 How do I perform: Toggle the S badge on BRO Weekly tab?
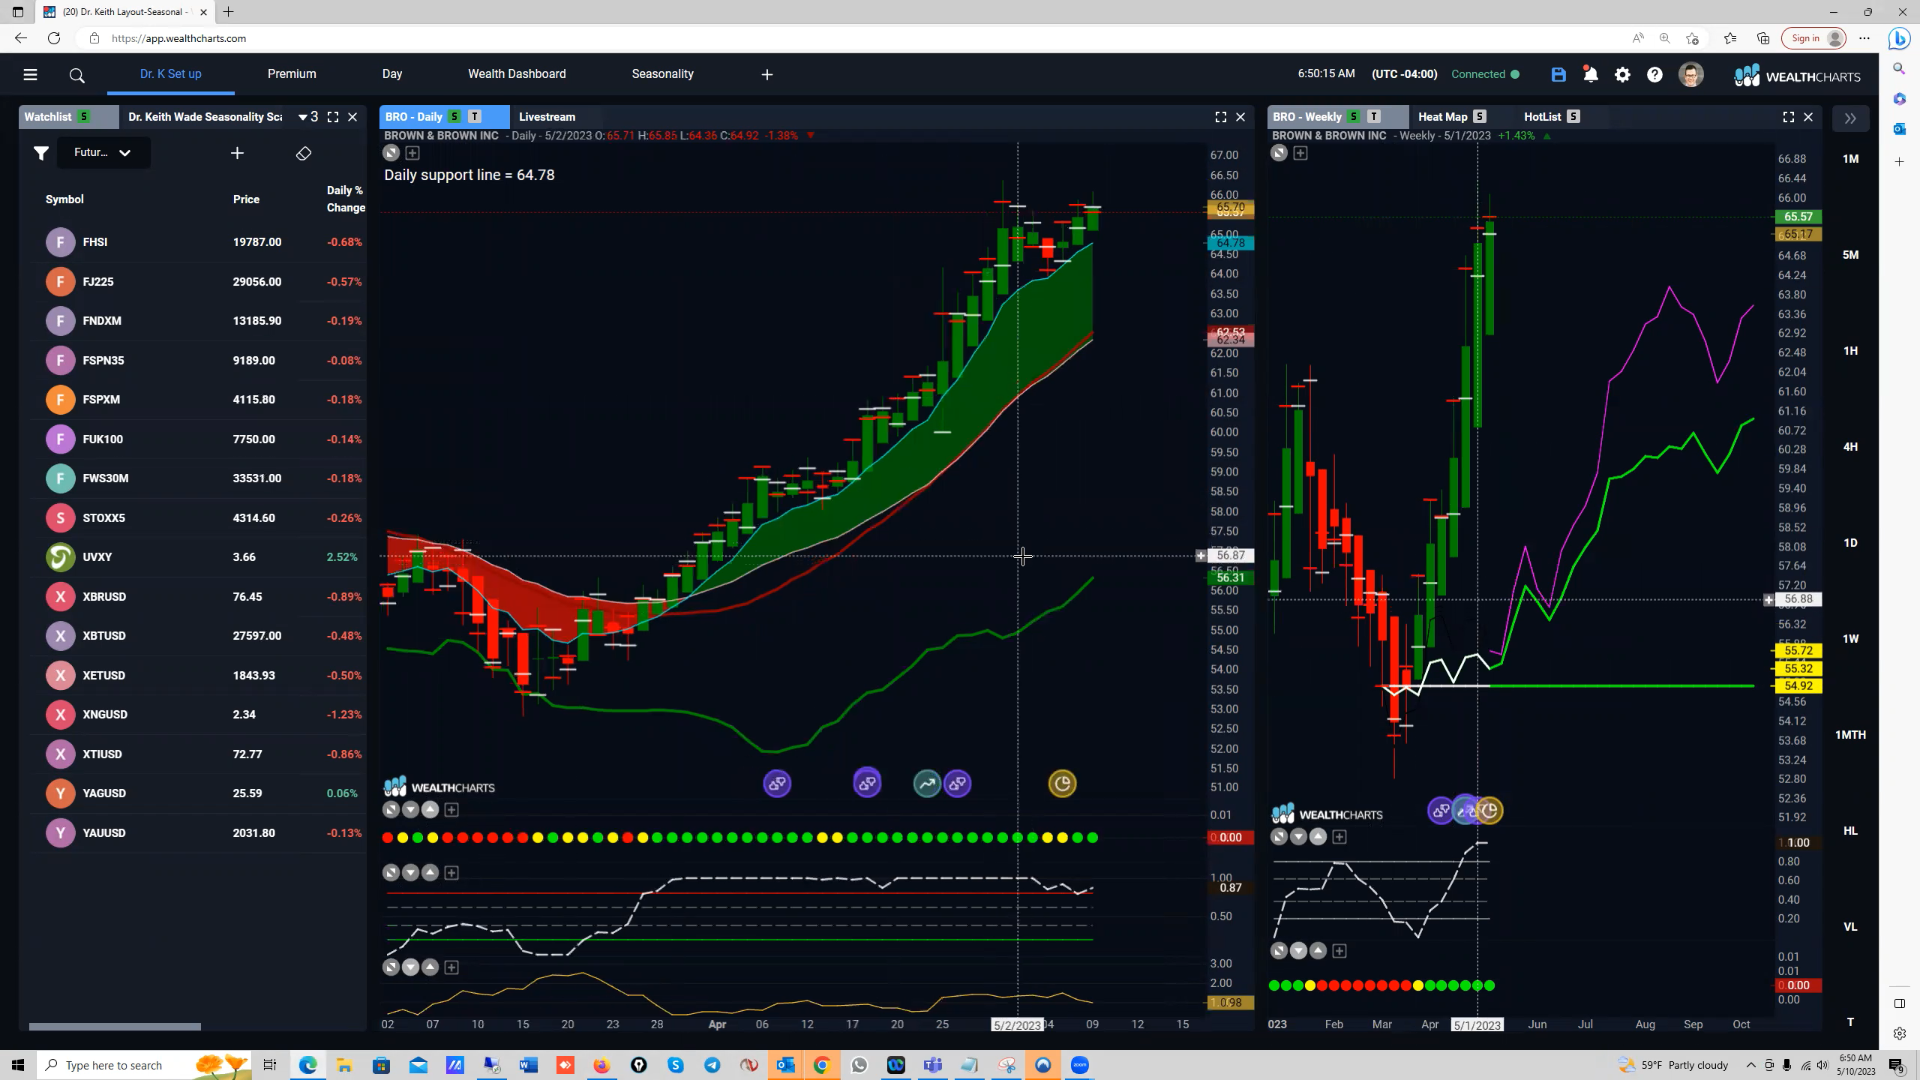1353,117
